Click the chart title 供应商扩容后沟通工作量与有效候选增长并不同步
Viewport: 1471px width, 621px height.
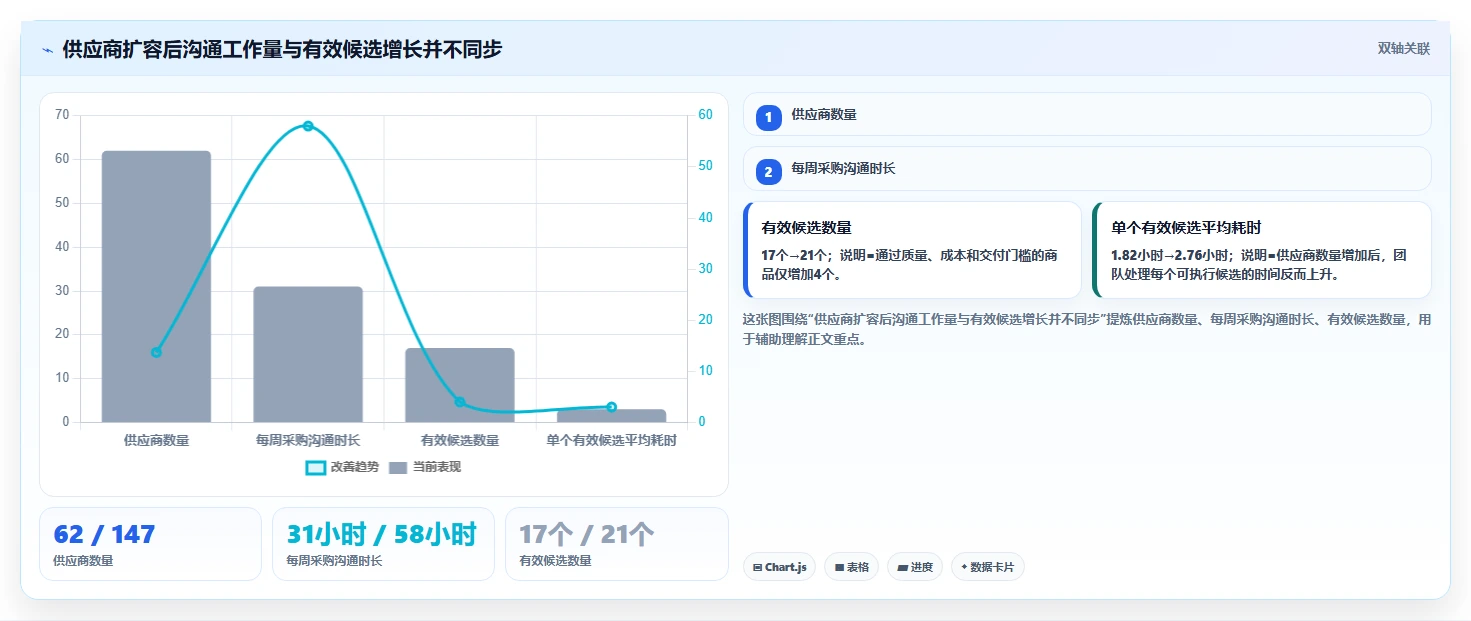pyautogui.click(x=282, y=49)
